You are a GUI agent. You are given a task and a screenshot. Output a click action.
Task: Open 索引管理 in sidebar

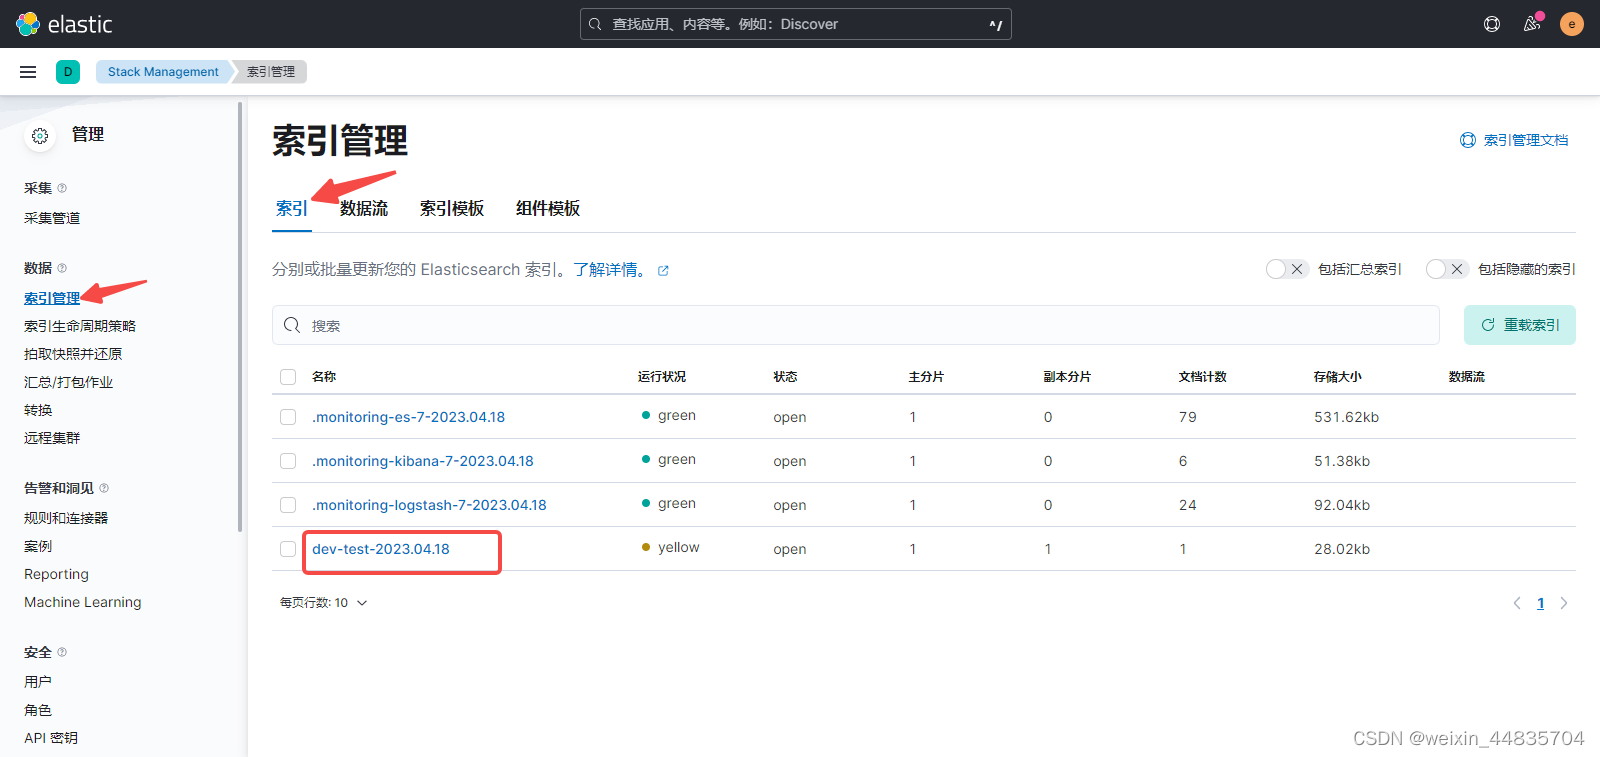52,298
